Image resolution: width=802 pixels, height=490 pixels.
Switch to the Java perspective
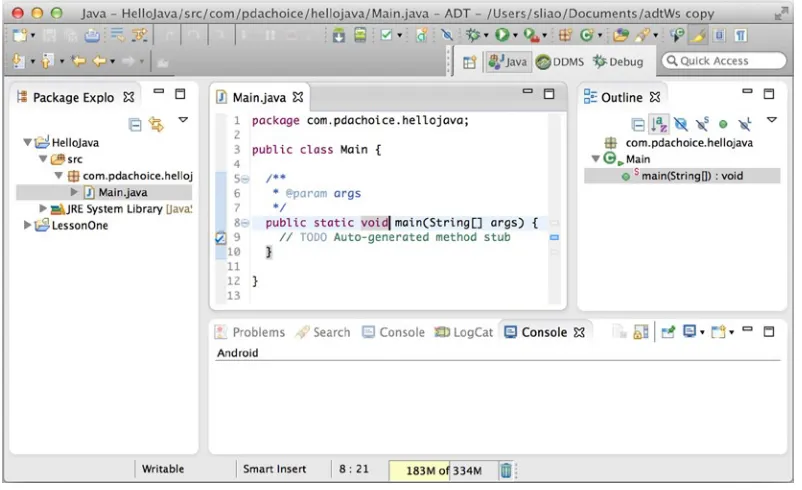[x=508, y=62]
